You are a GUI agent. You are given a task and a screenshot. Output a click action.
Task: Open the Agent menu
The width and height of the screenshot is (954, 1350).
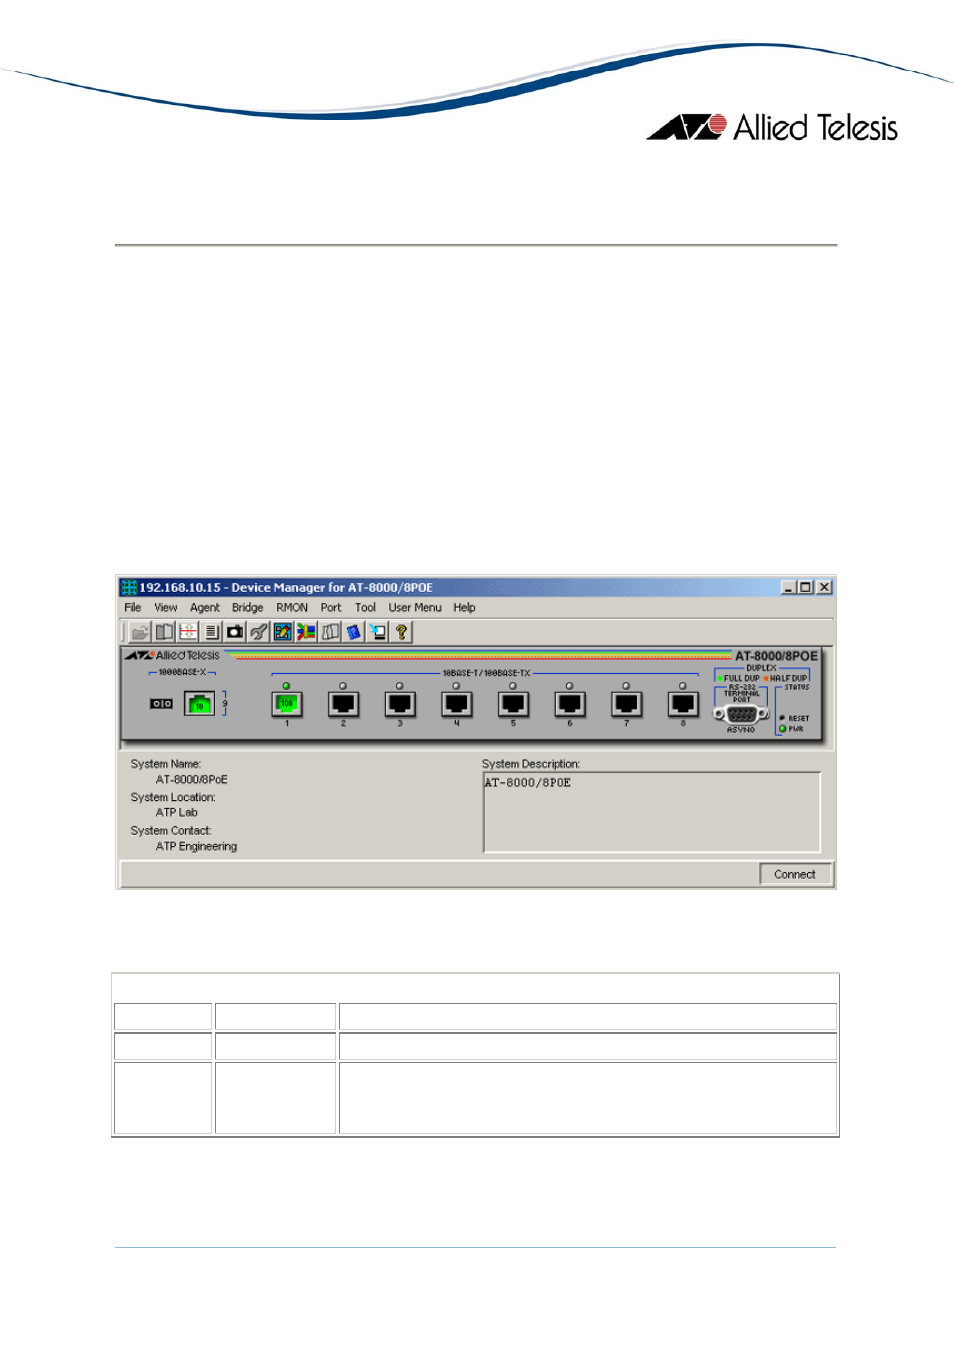204,607
